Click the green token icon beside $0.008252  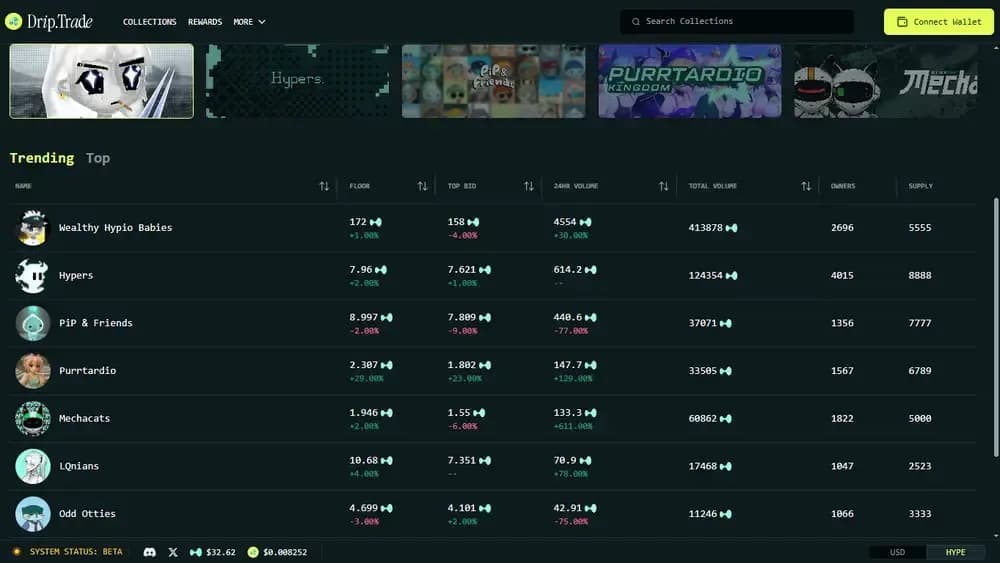tap(253, 552)
